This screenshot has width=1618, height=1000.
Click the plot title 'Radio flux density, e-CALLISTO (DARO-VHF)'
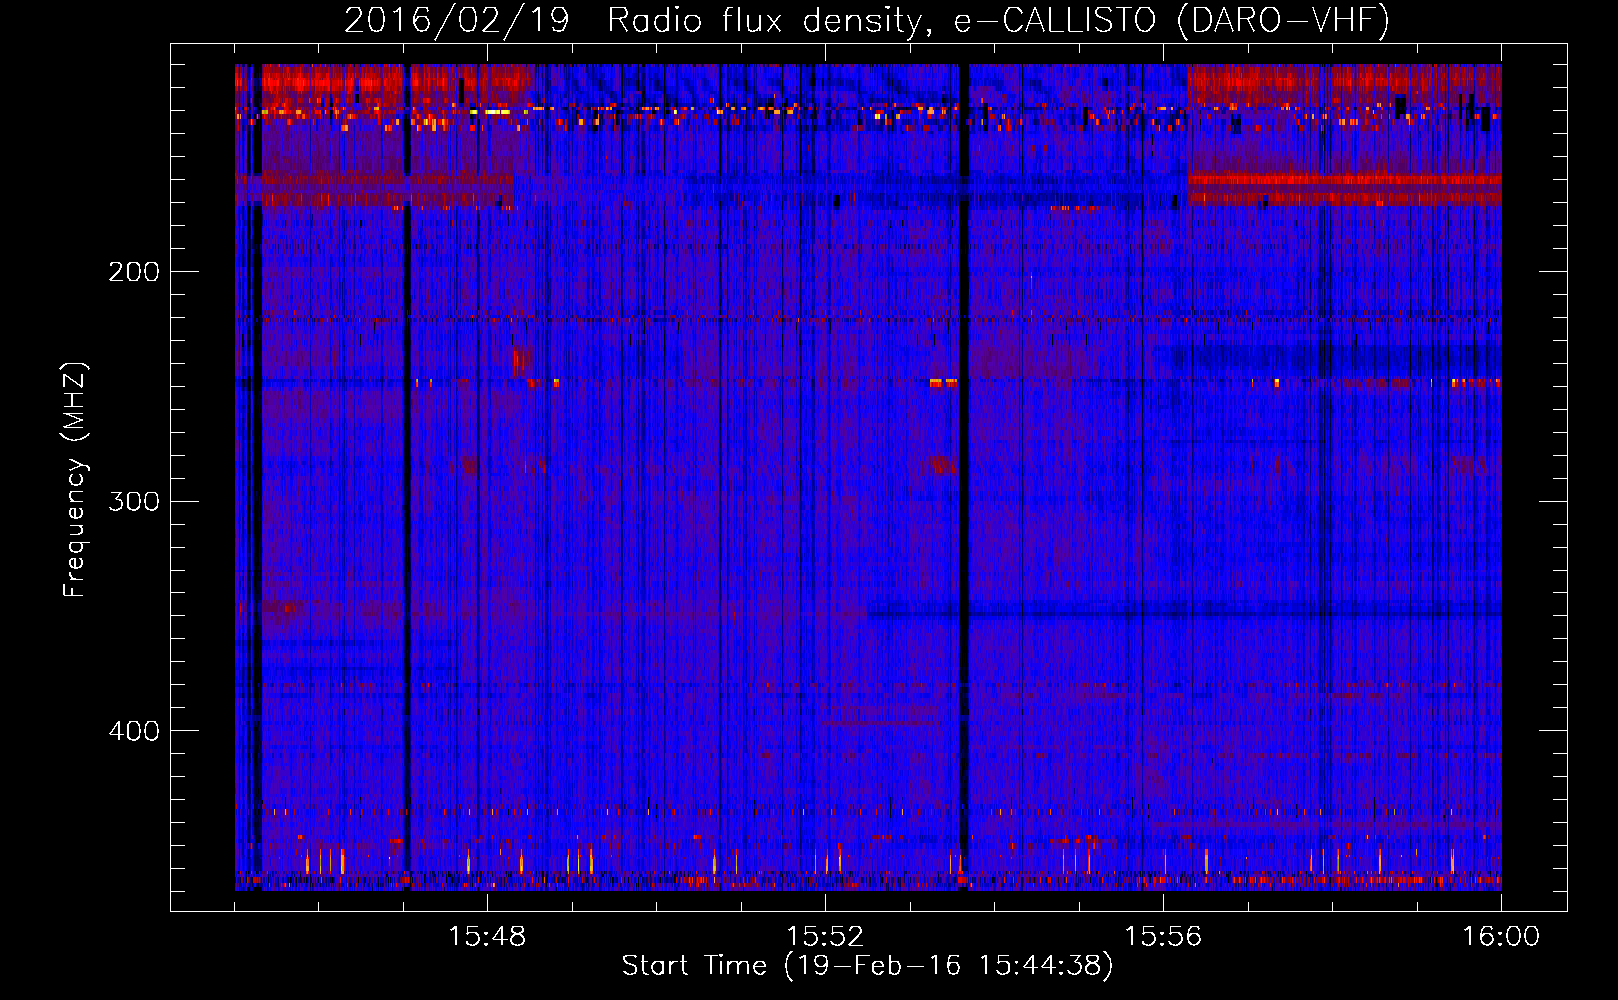(x=998, y=20)
